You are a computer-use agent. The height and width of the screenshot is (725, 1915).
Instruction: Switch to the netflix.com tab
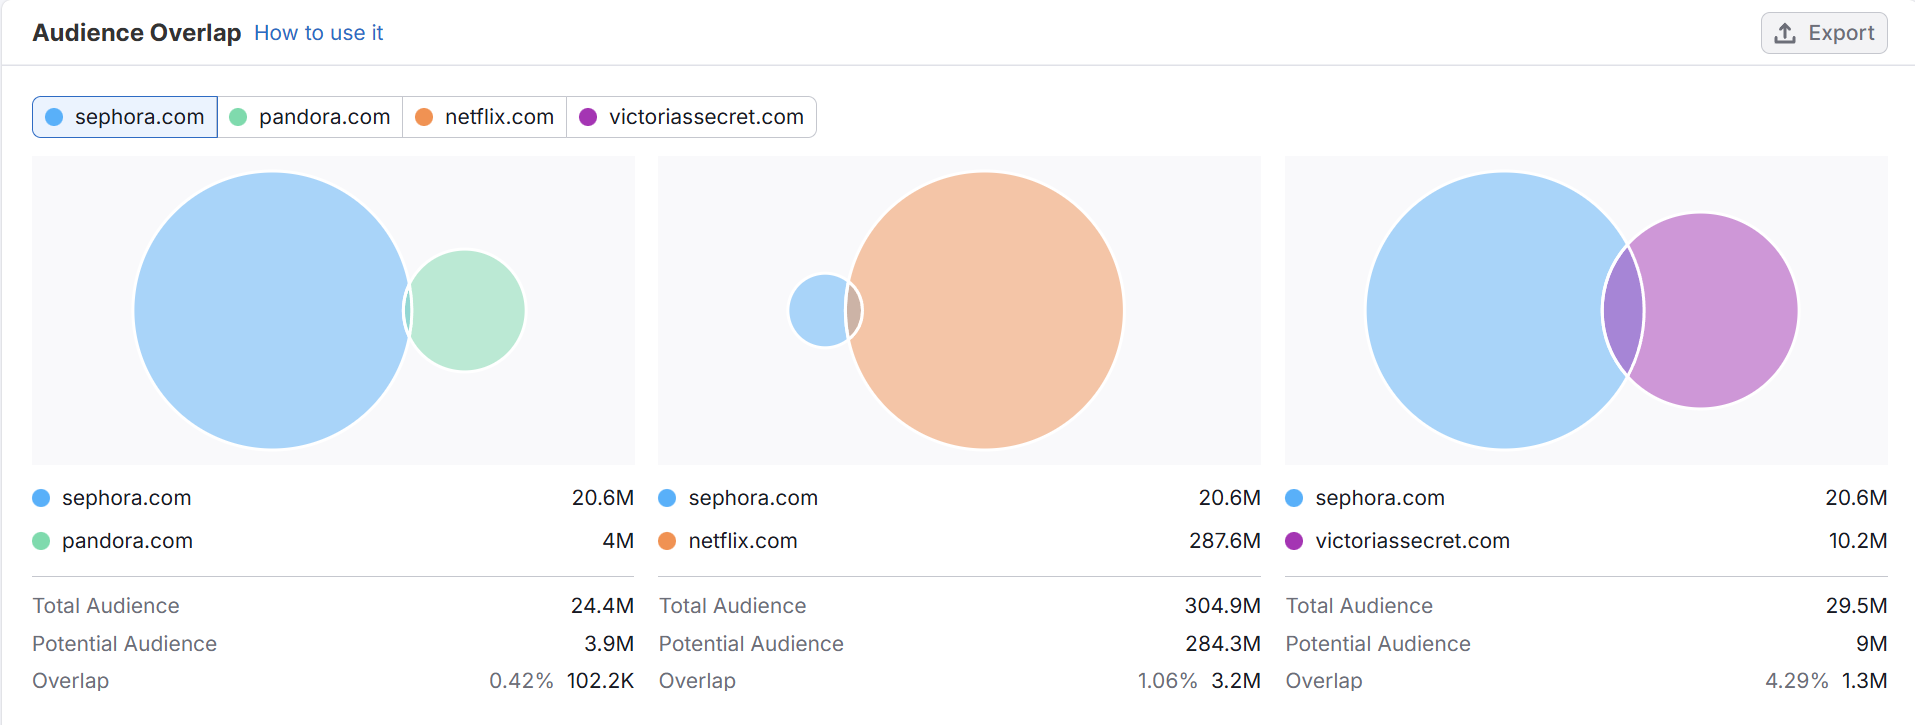pos(485,117)
